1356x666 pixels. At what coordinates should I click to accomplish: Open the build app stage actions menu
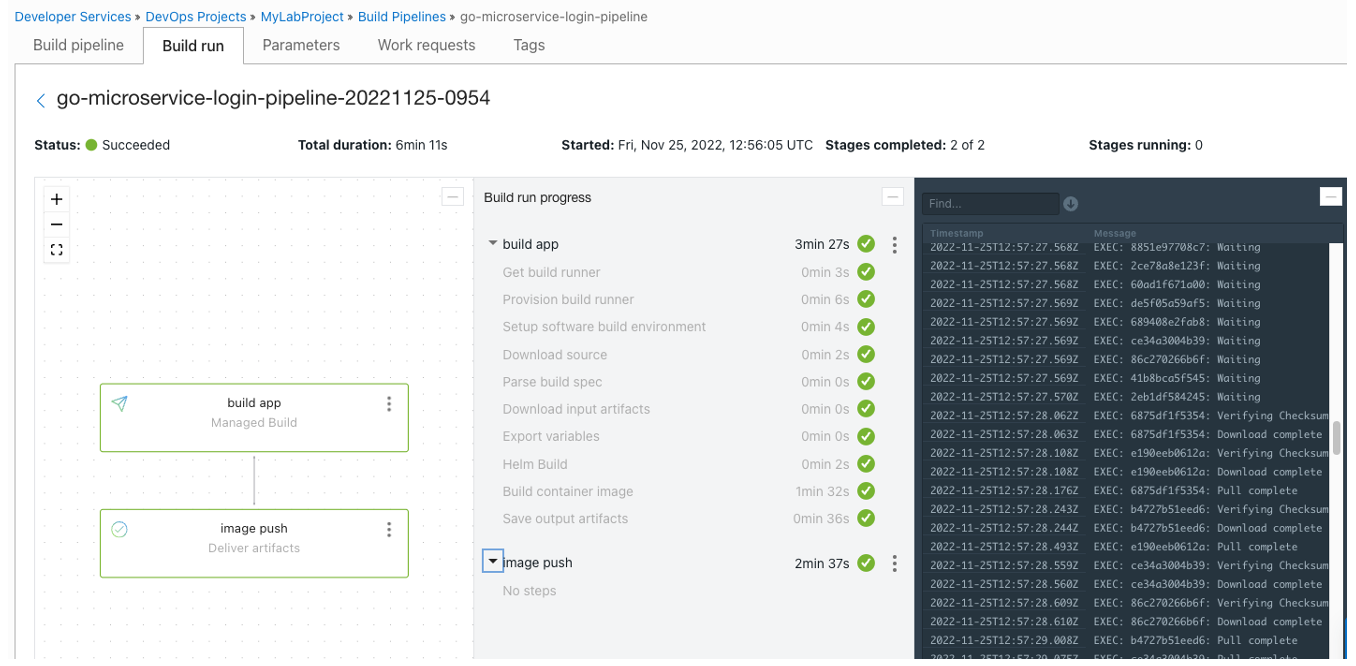[x=389, y=403]
